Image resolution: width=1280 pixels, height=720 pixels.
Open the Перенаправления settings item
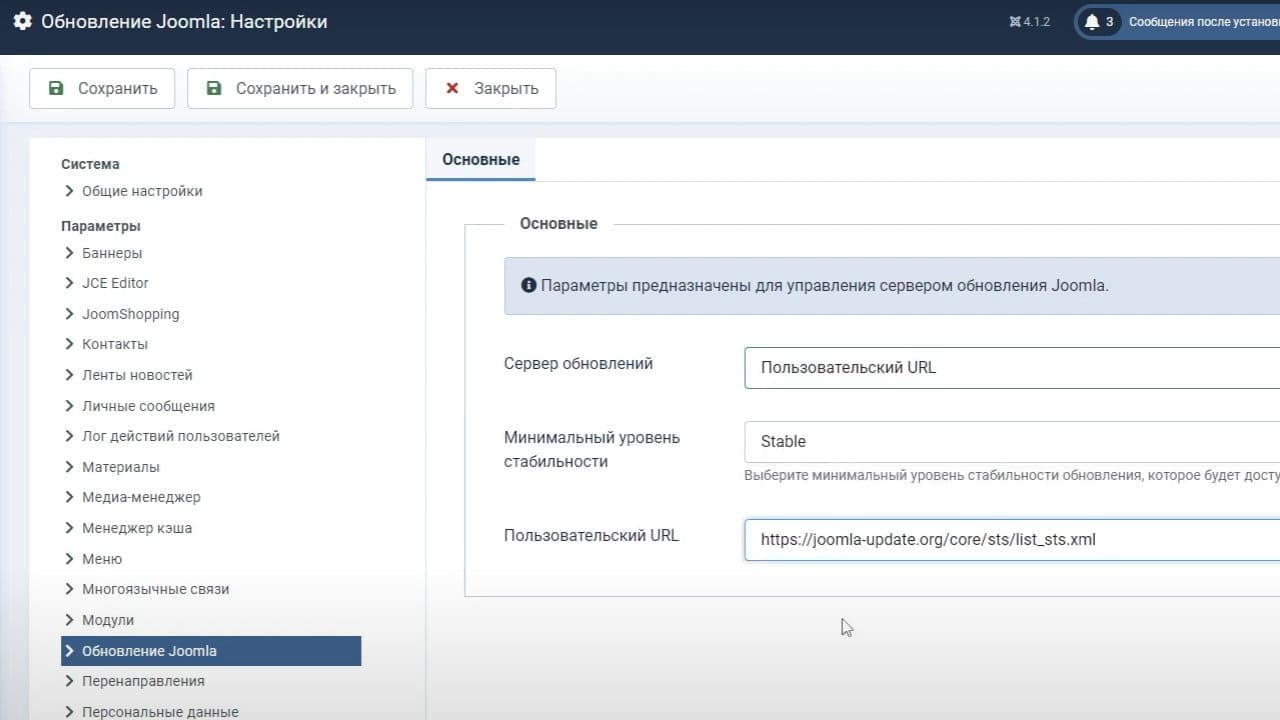[143, 681]
